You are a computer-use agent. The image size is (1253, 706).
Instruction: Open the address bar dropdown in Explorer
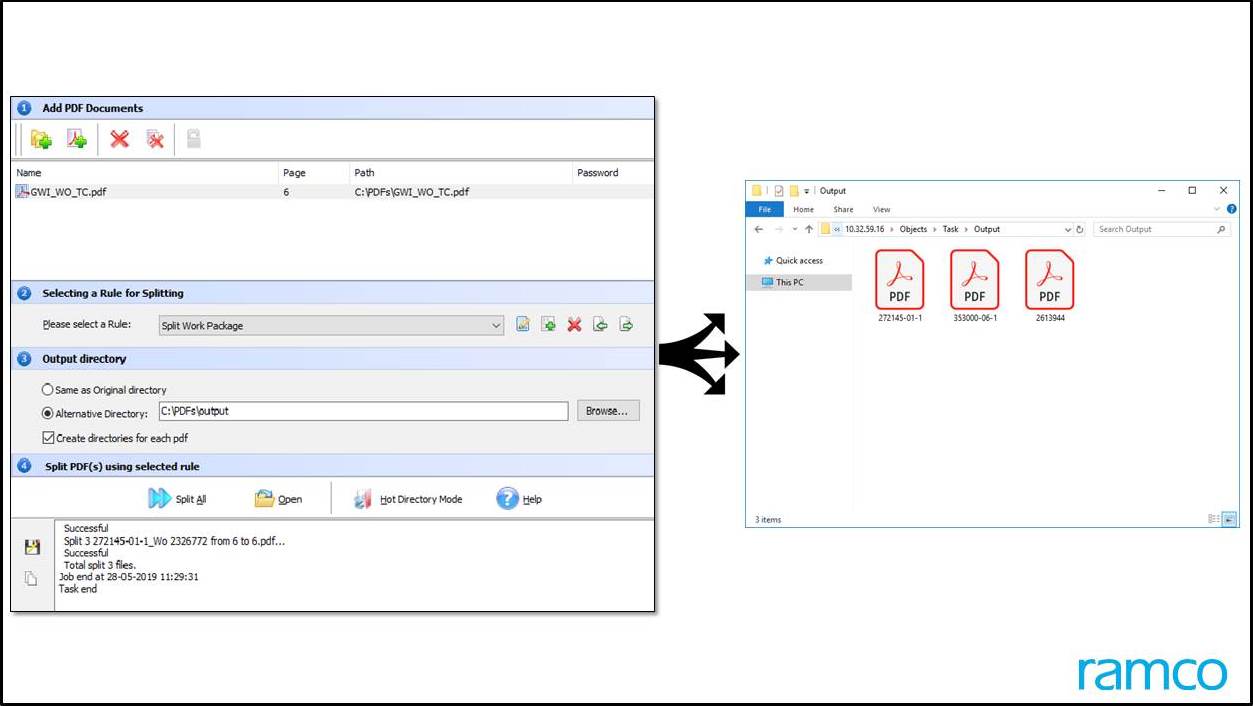(1069, 229)
